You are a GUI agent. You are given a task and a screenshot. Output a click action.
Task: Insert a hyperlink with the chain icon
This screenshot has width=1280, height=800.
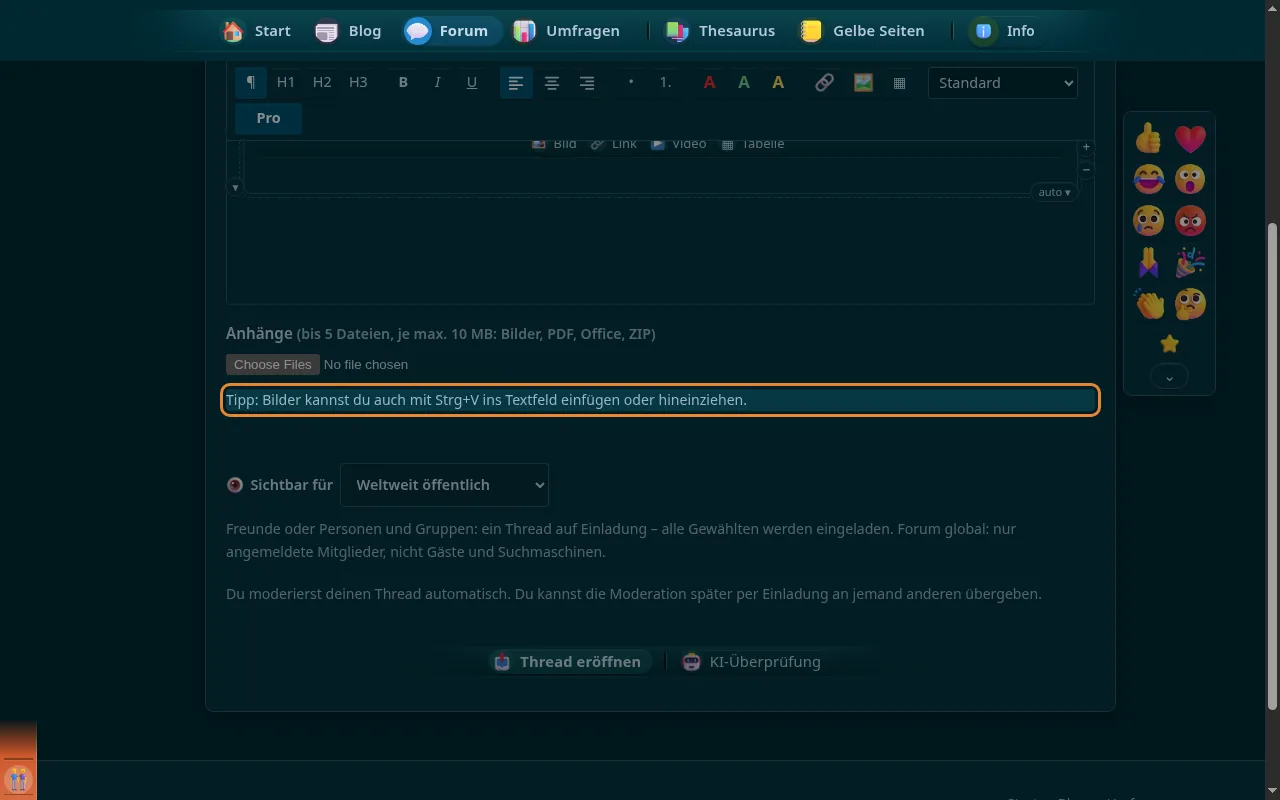pyautogui.click(x=824, y=83)
